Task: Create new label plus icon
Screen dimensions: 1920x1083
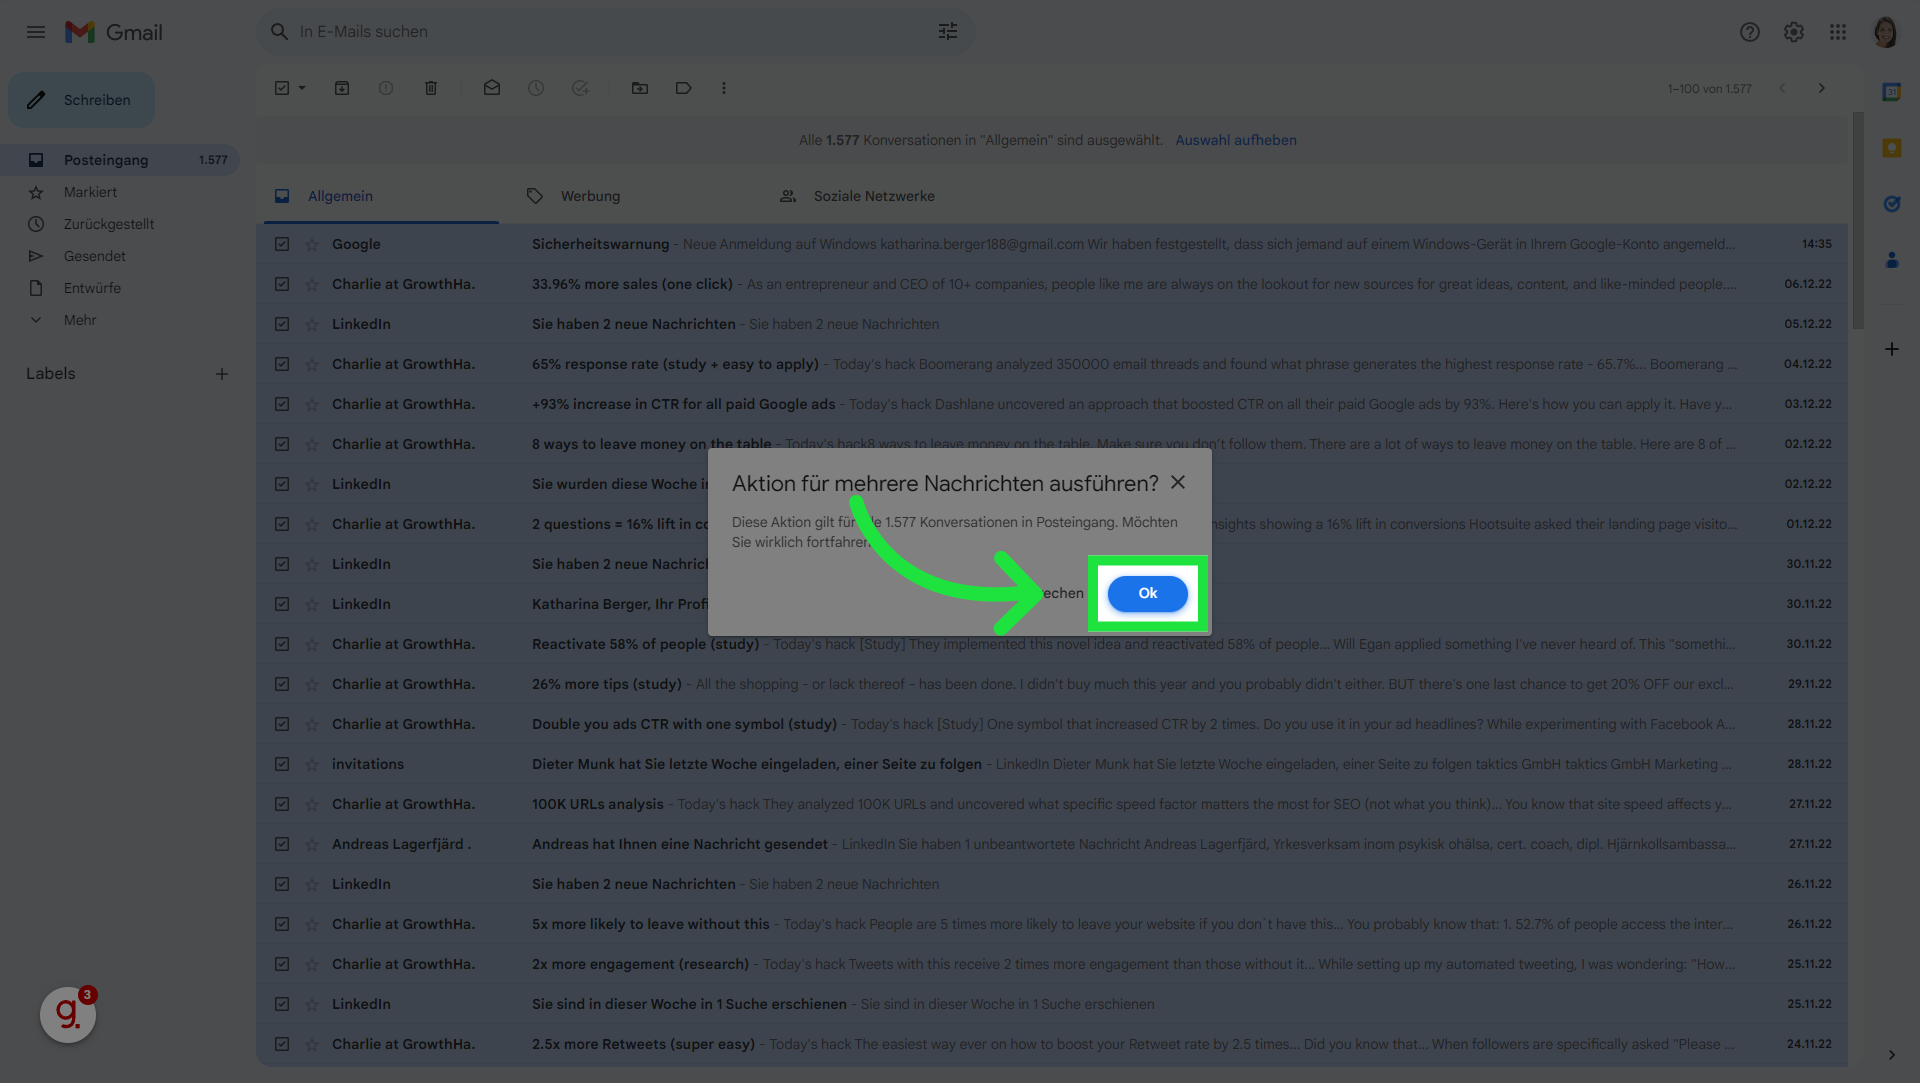Action: pyautogui.click(x=222, y=374)
